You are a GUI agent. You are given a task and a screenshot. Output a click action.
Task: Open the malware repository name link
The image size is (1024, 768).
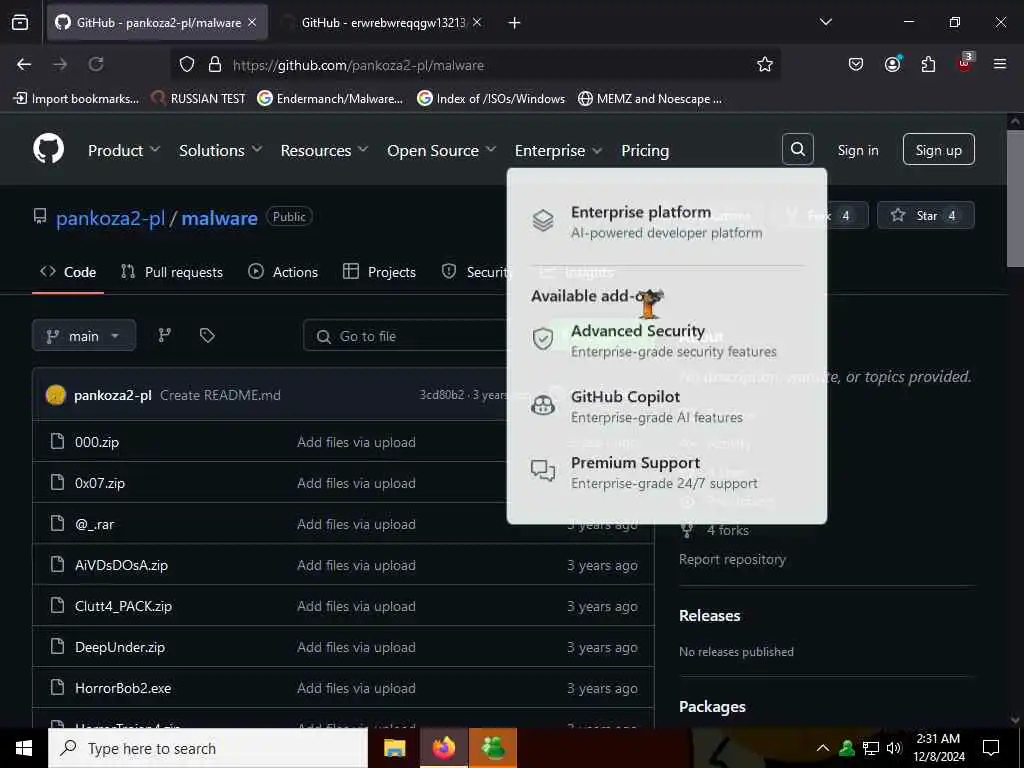[219, 217]
